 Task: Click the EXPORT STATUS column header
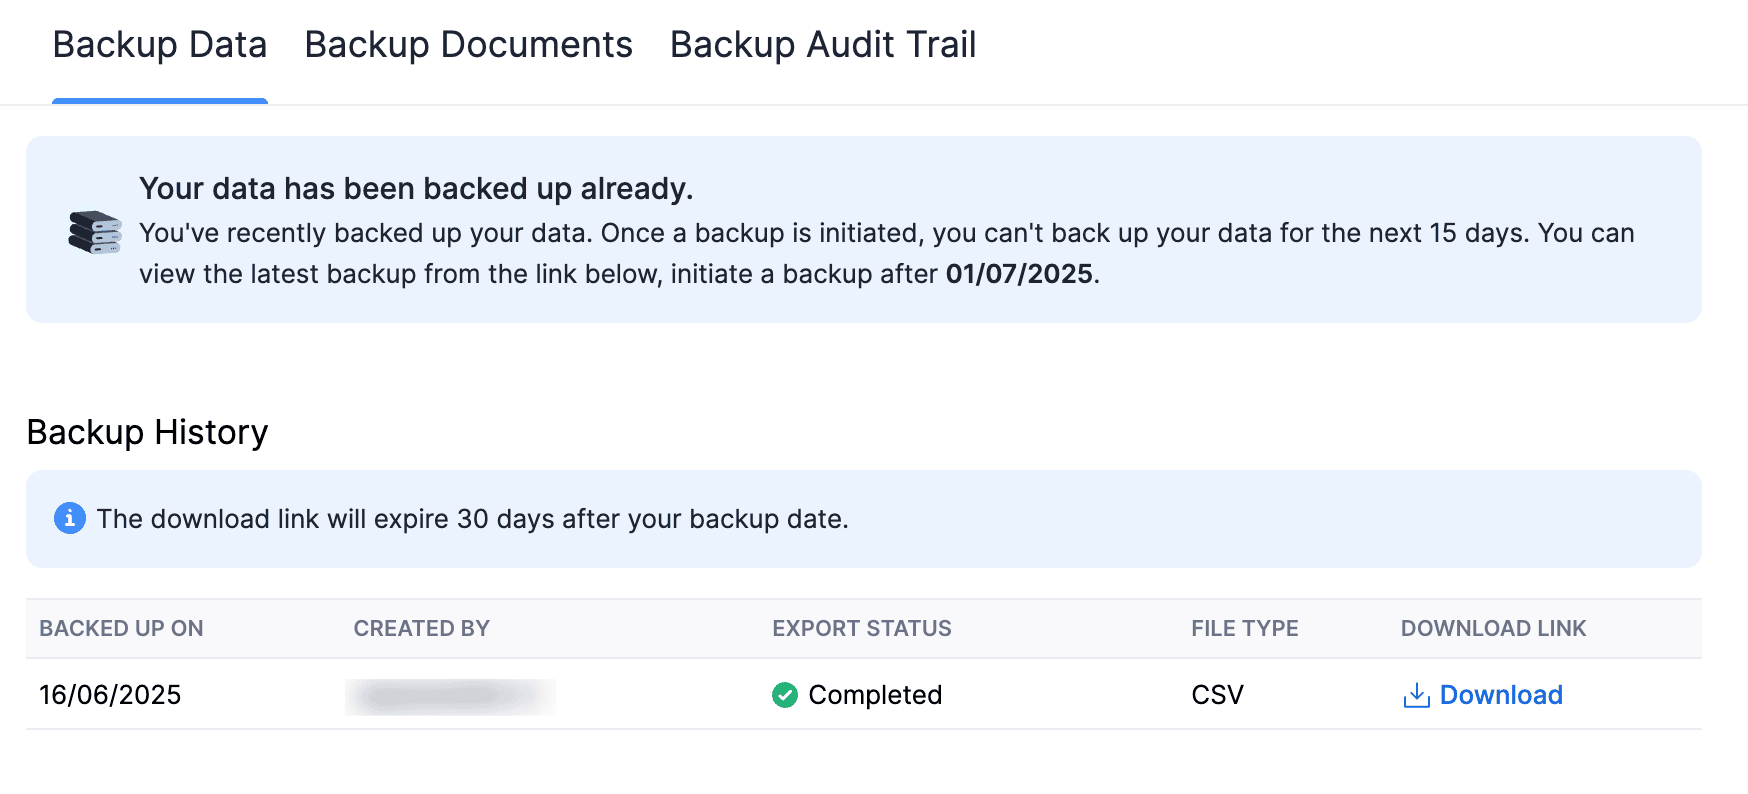click(861, 628)
